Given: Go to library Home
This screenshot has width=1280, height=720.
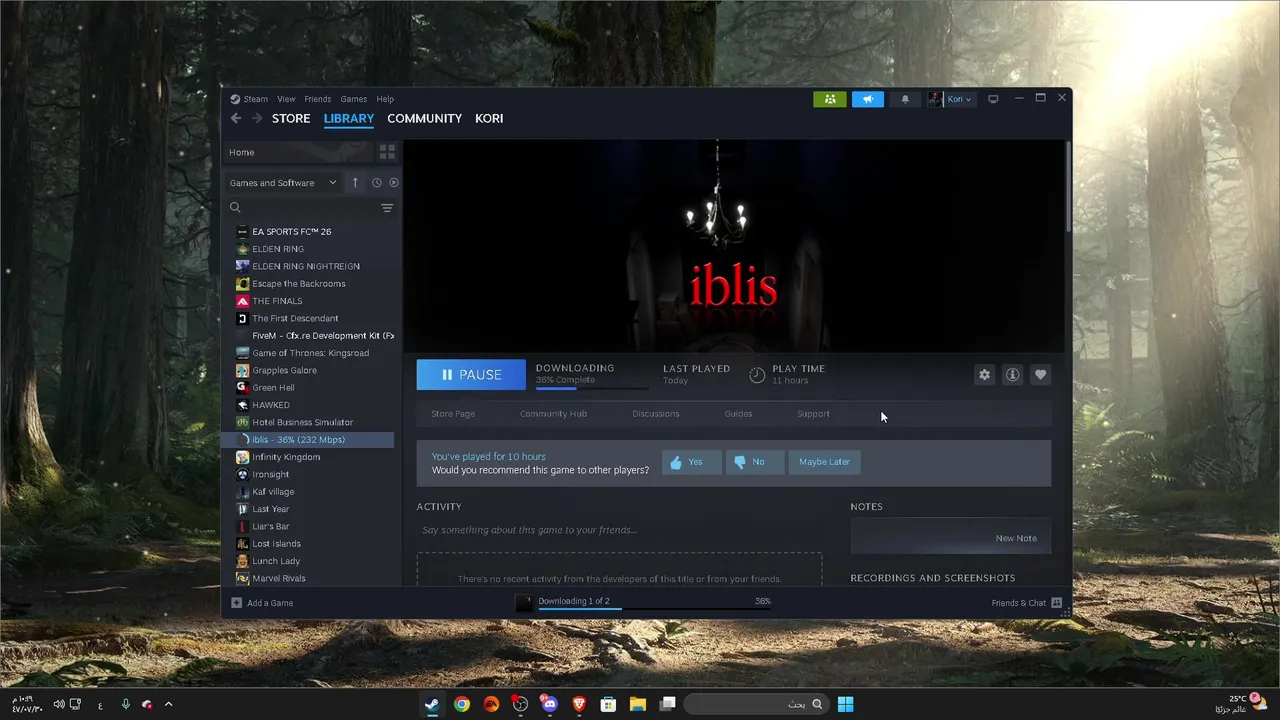Looking at the screenshot, I should 297,152.
